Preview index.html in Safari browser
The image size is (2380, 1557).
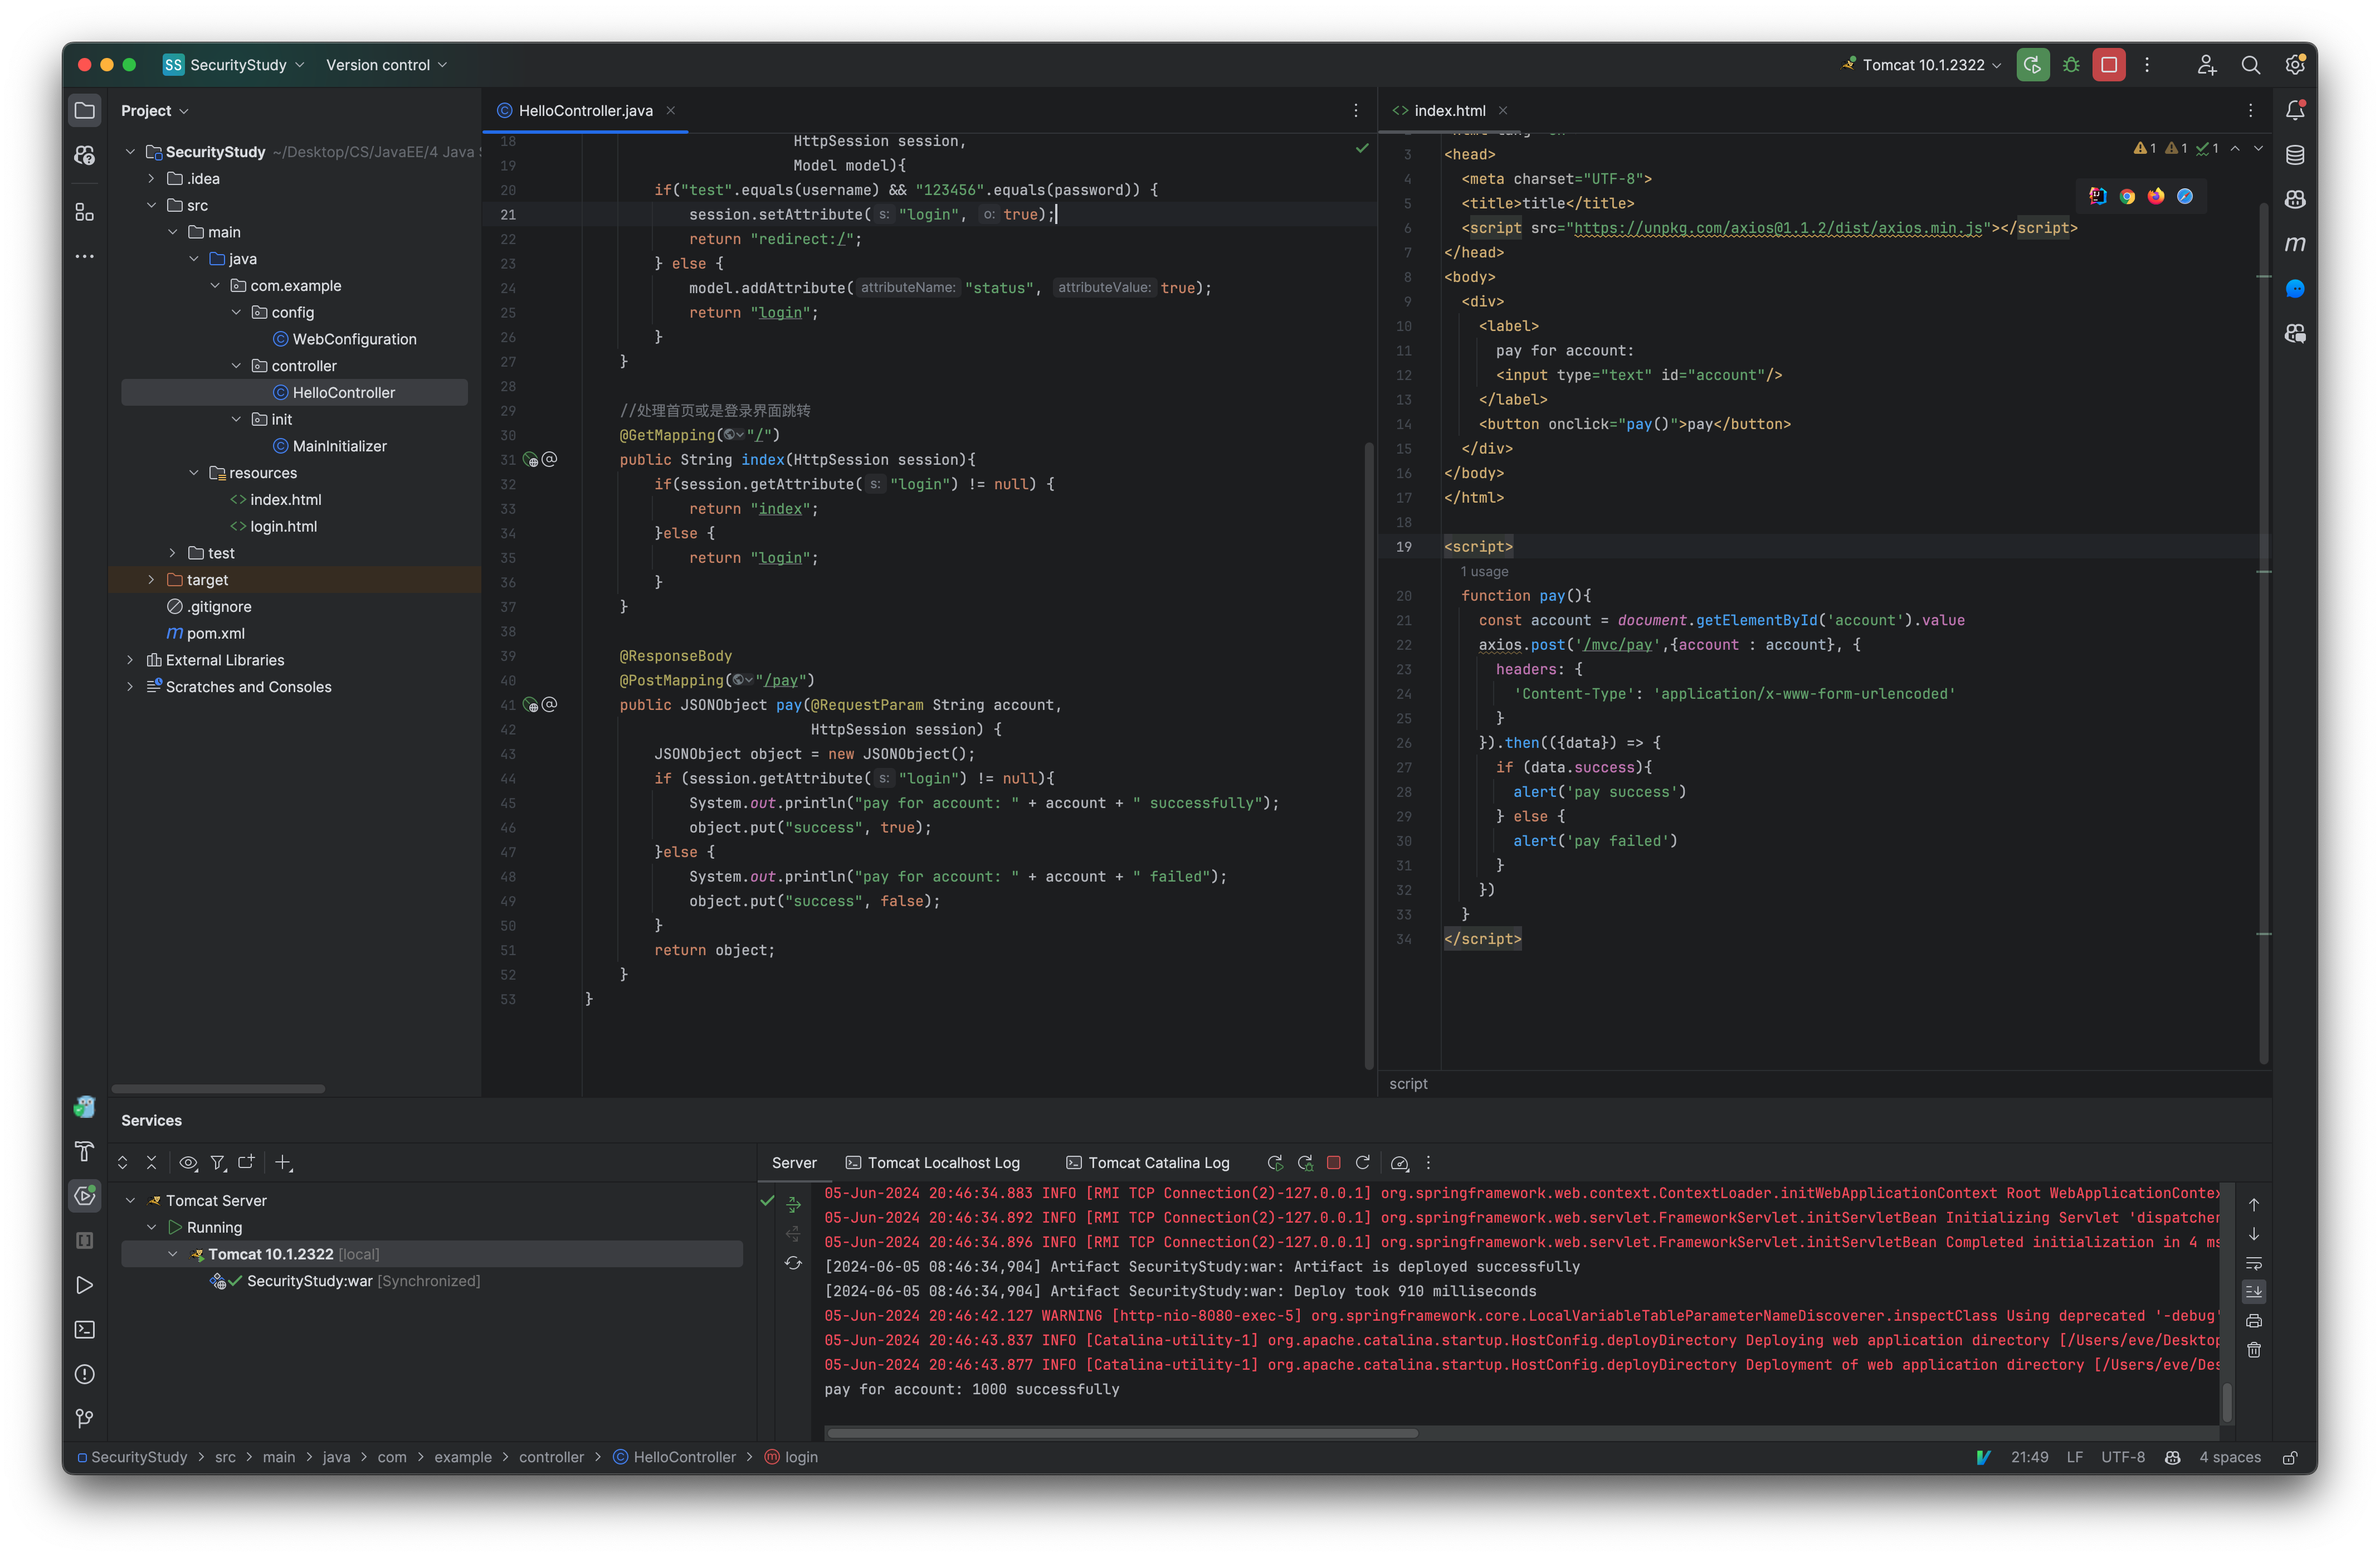click(x=2185, y=196)
